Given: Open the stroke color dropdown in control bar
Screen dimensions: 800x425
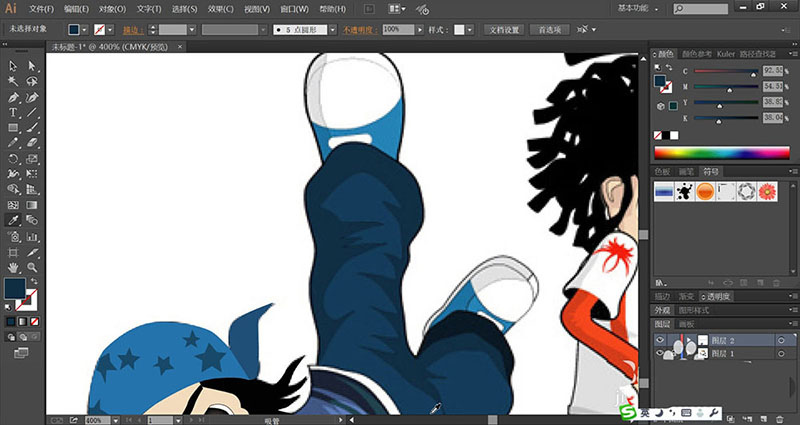Looking at the screenshot, I should click(x=110, y=30).
